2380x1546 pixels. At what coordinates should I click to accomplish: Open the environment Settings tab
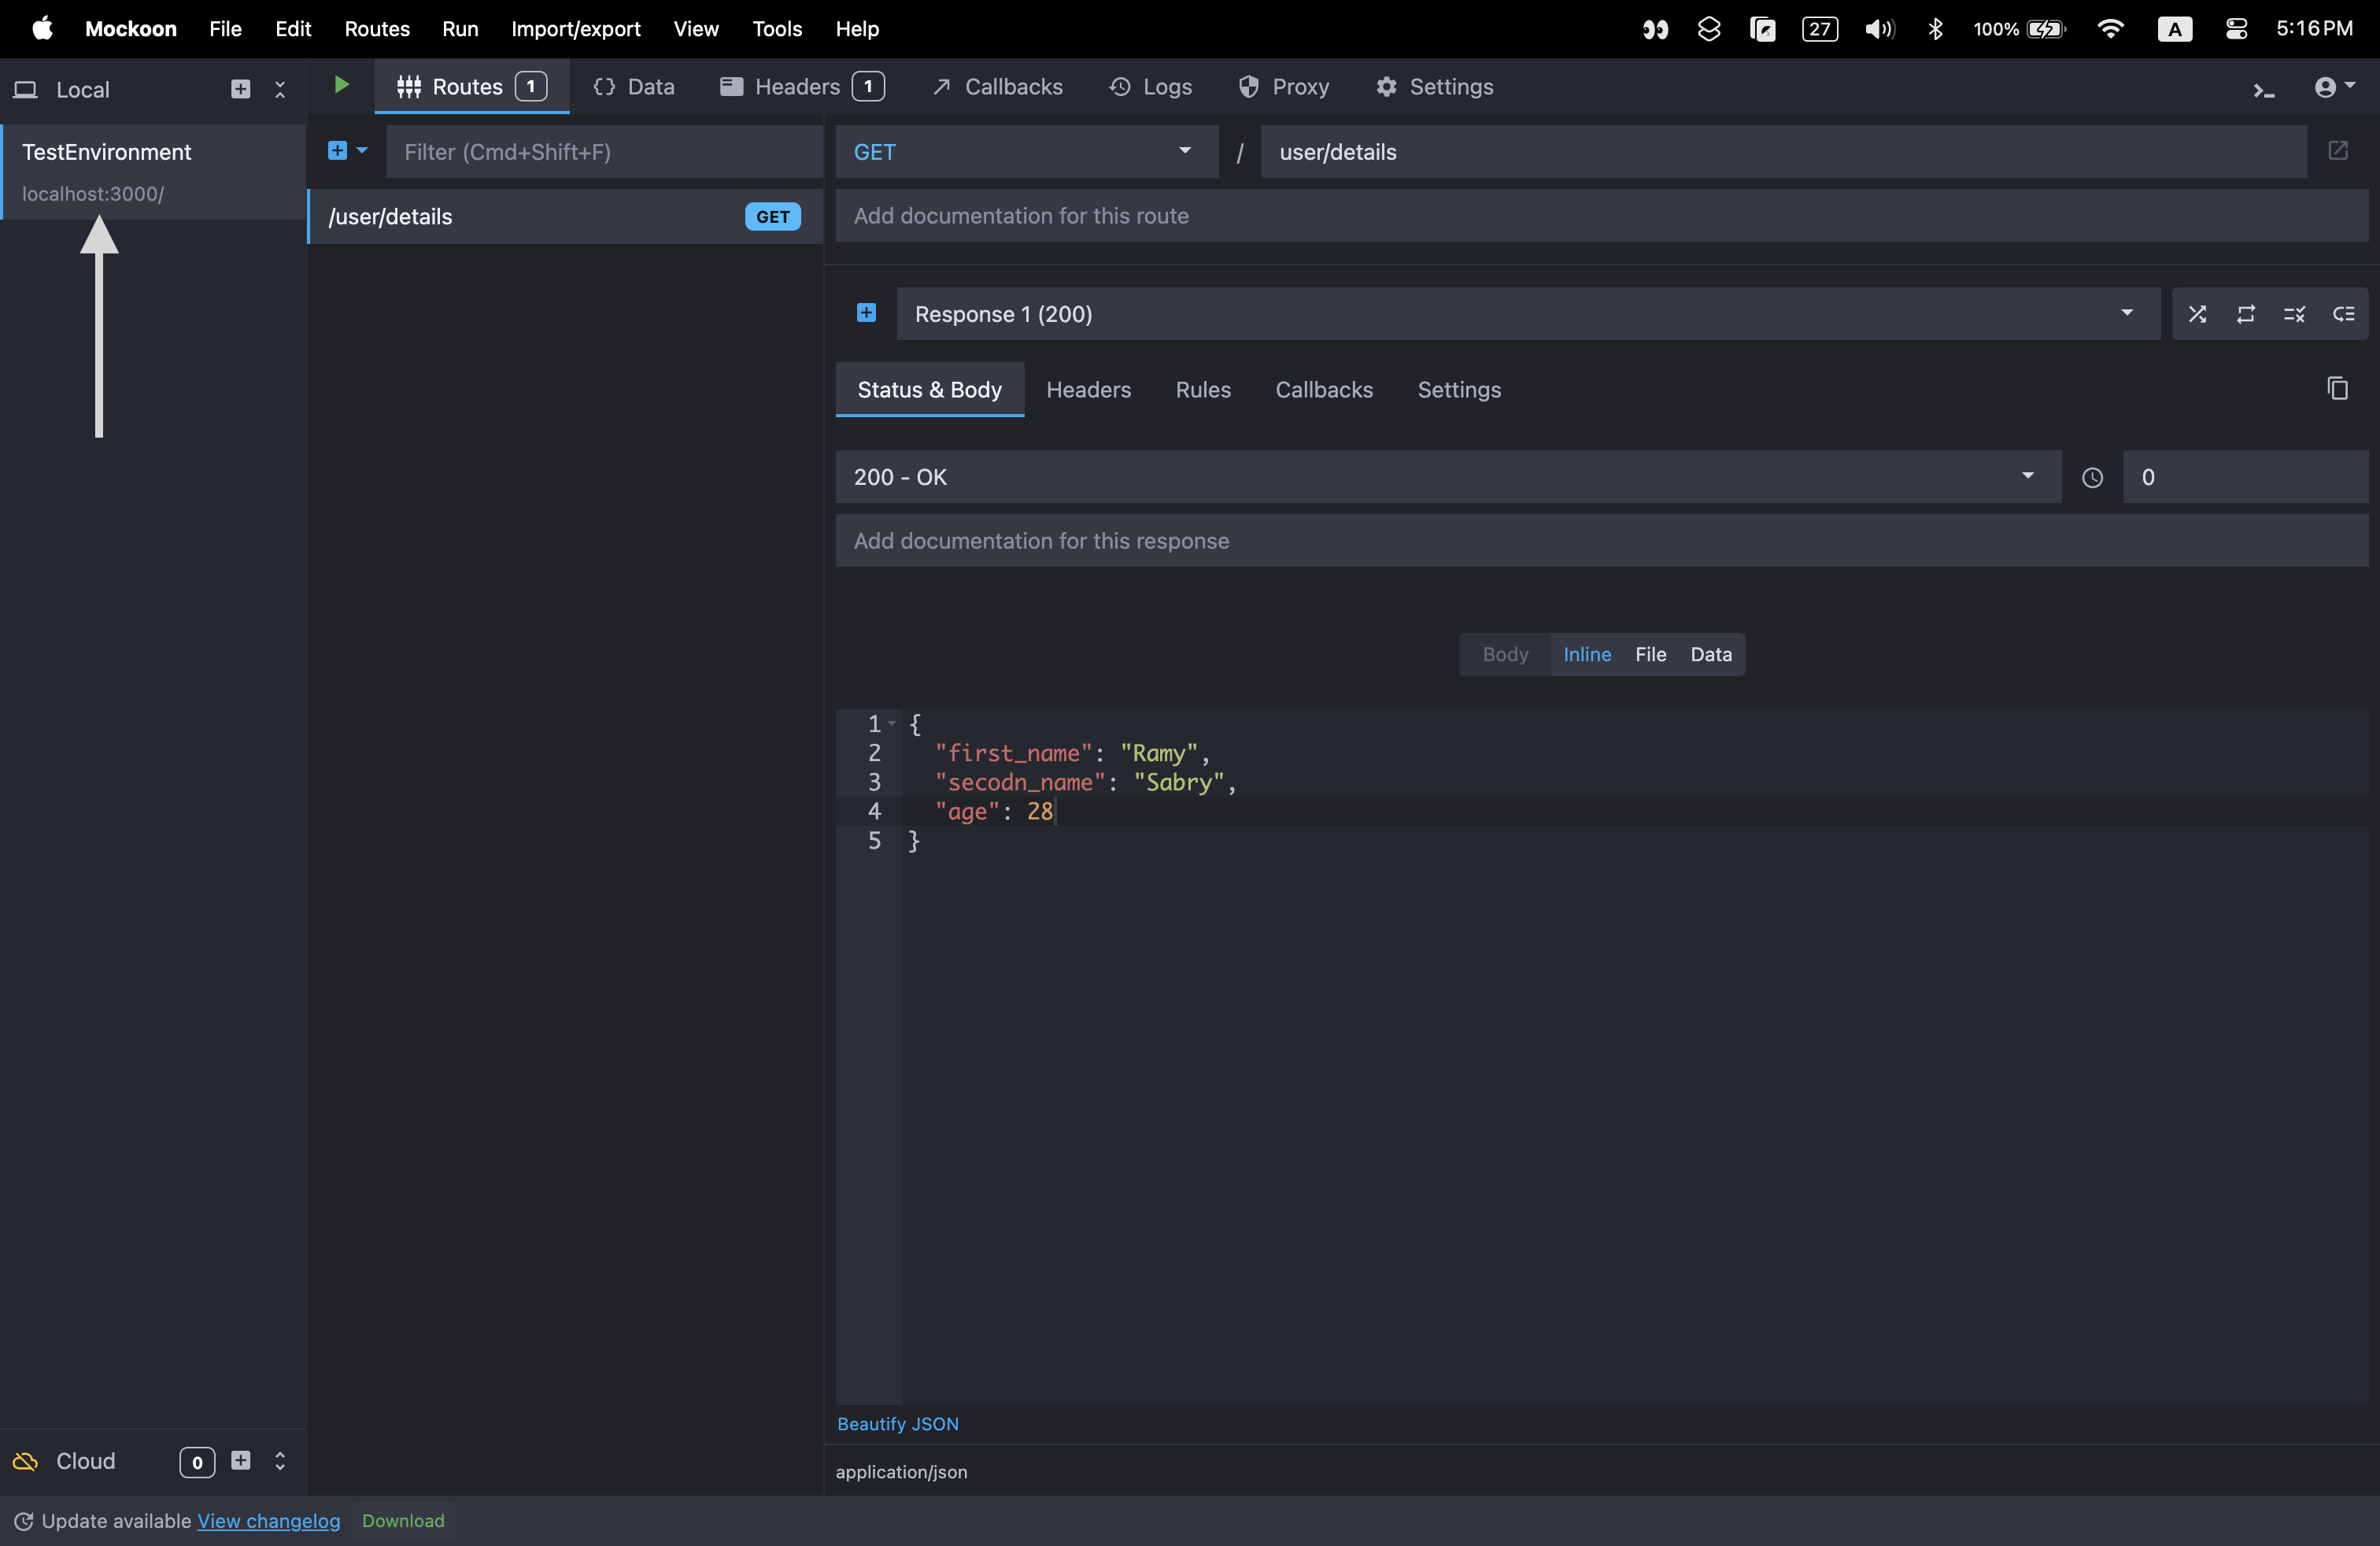click(1434, 87)
